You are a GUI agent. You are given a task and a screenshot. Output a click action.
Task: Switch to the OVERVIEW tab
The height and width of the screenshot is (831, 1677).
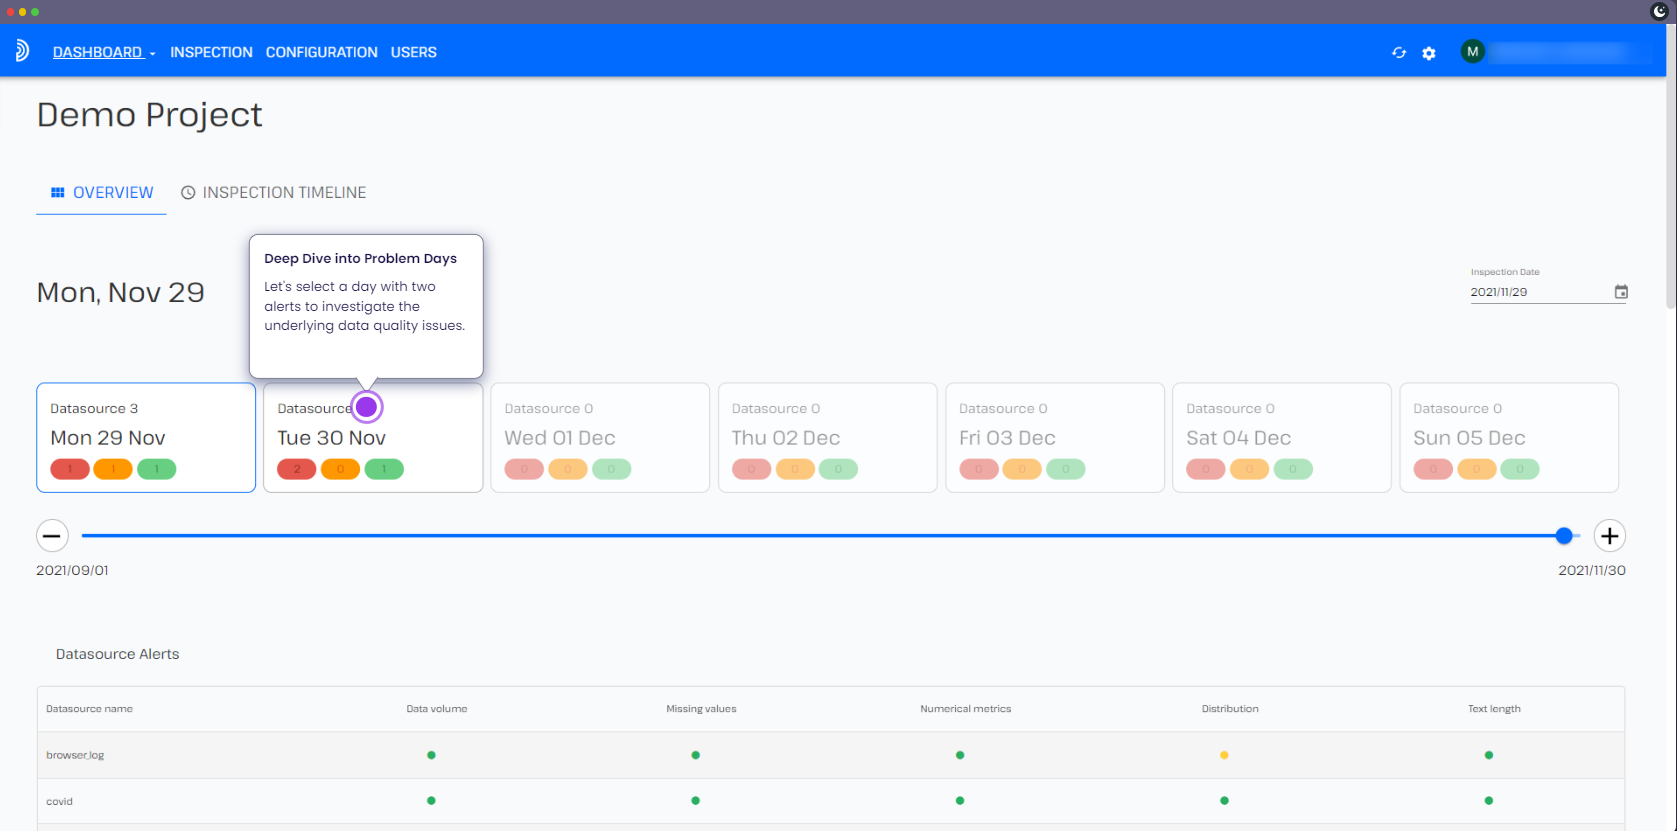pyautogui.click(x=102, y=192)
